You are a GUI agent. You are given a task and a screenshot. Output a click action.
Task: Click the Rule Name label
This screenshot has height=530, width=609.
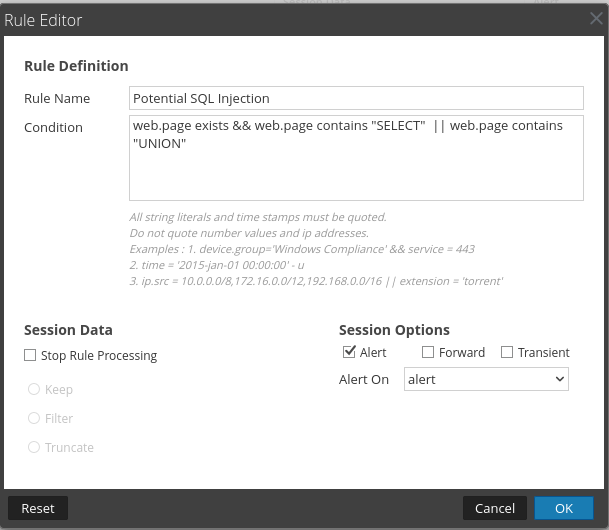(x=57, y=98)
